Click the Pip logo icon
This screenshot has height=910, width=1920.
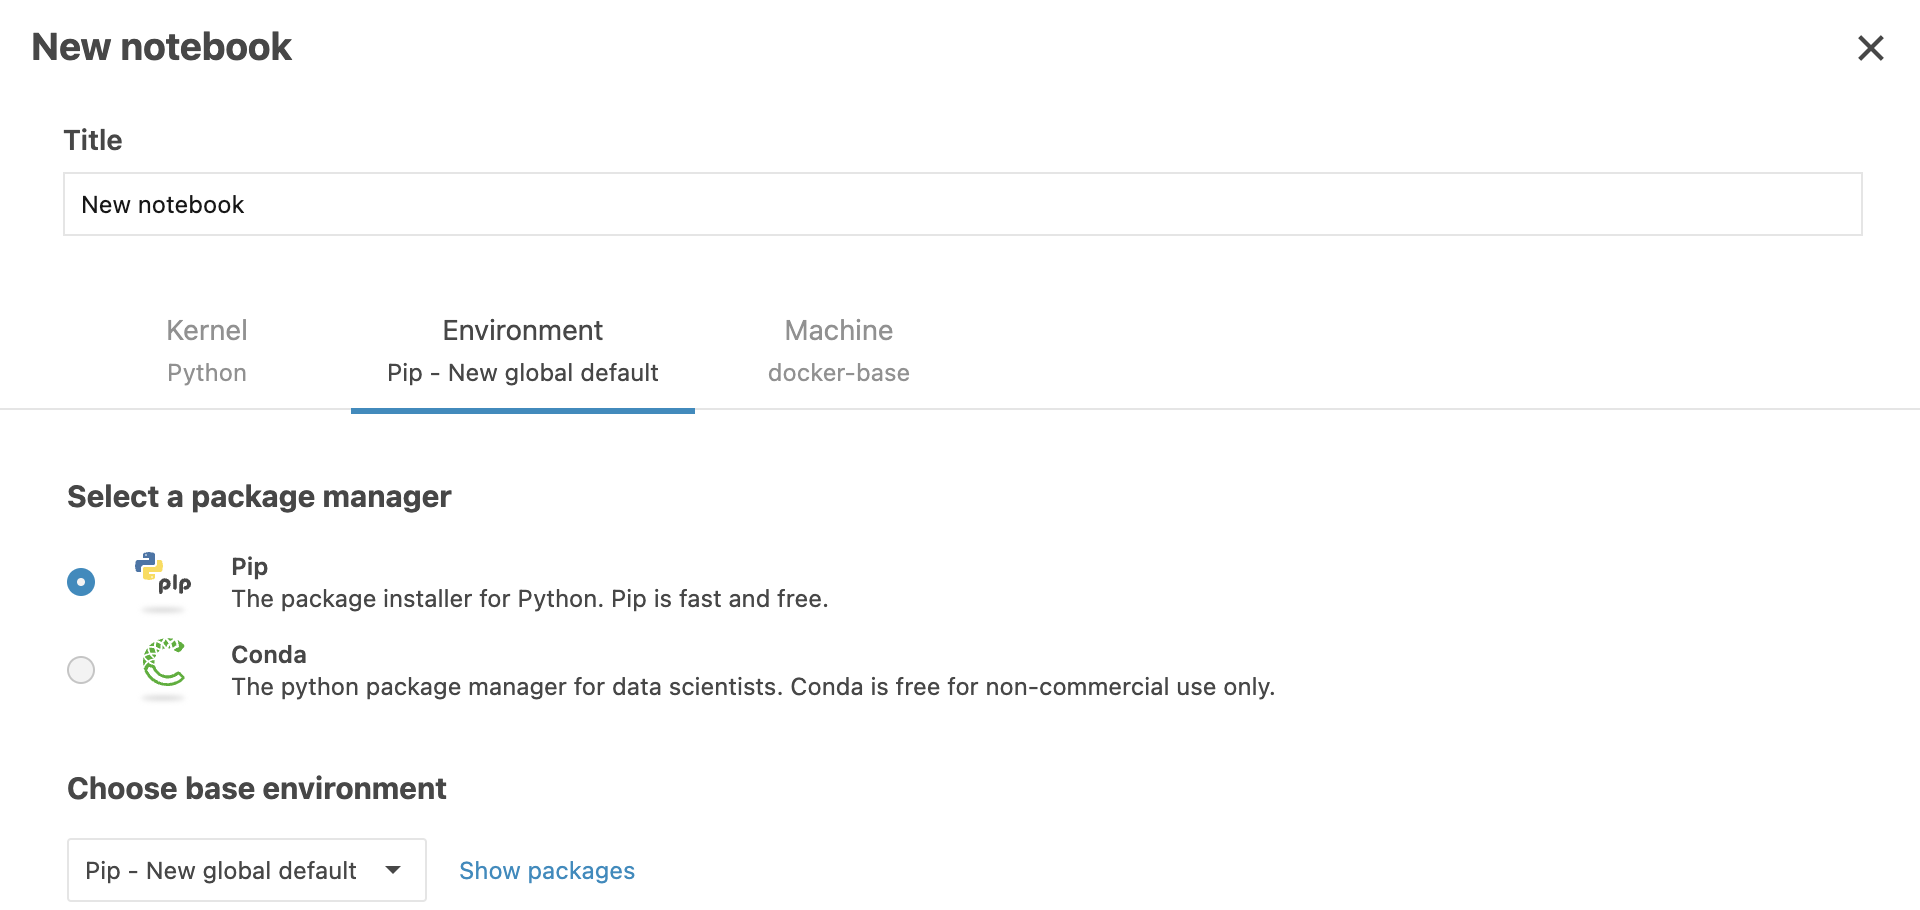pyautogui.click(x=163, y=581)
